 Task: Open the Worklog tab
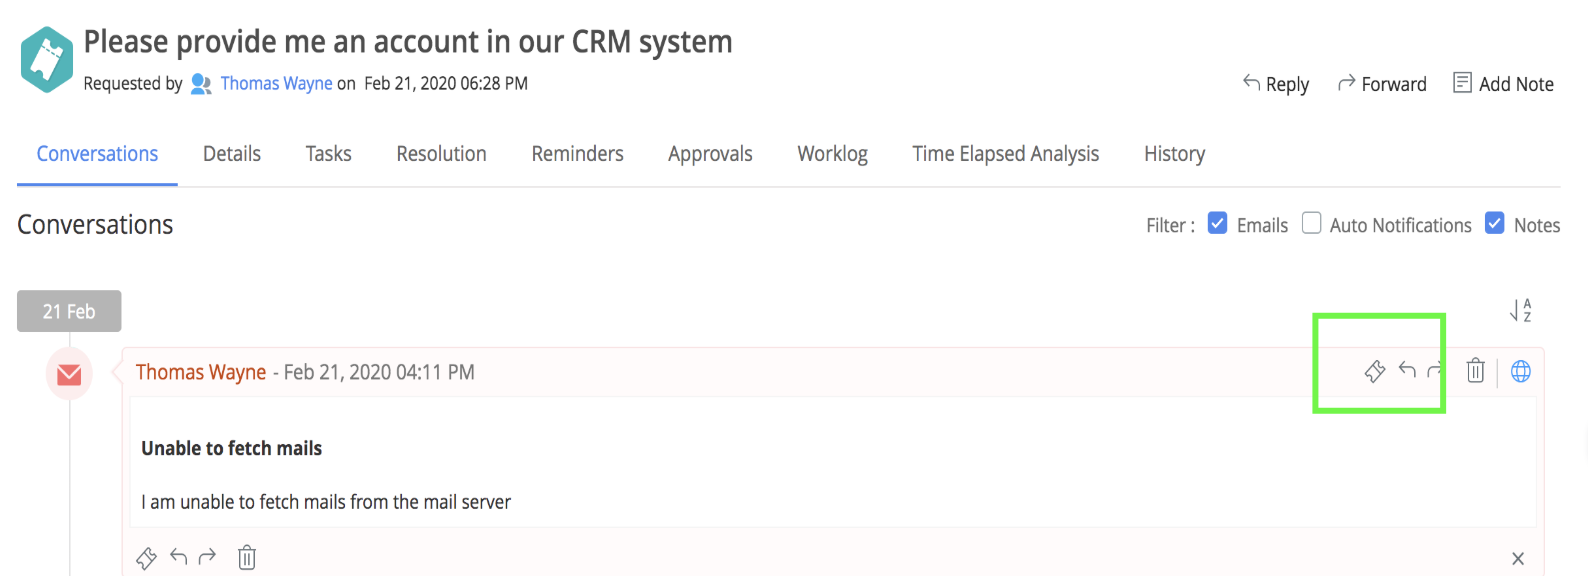pyautogui.click(x=832, y=154)
